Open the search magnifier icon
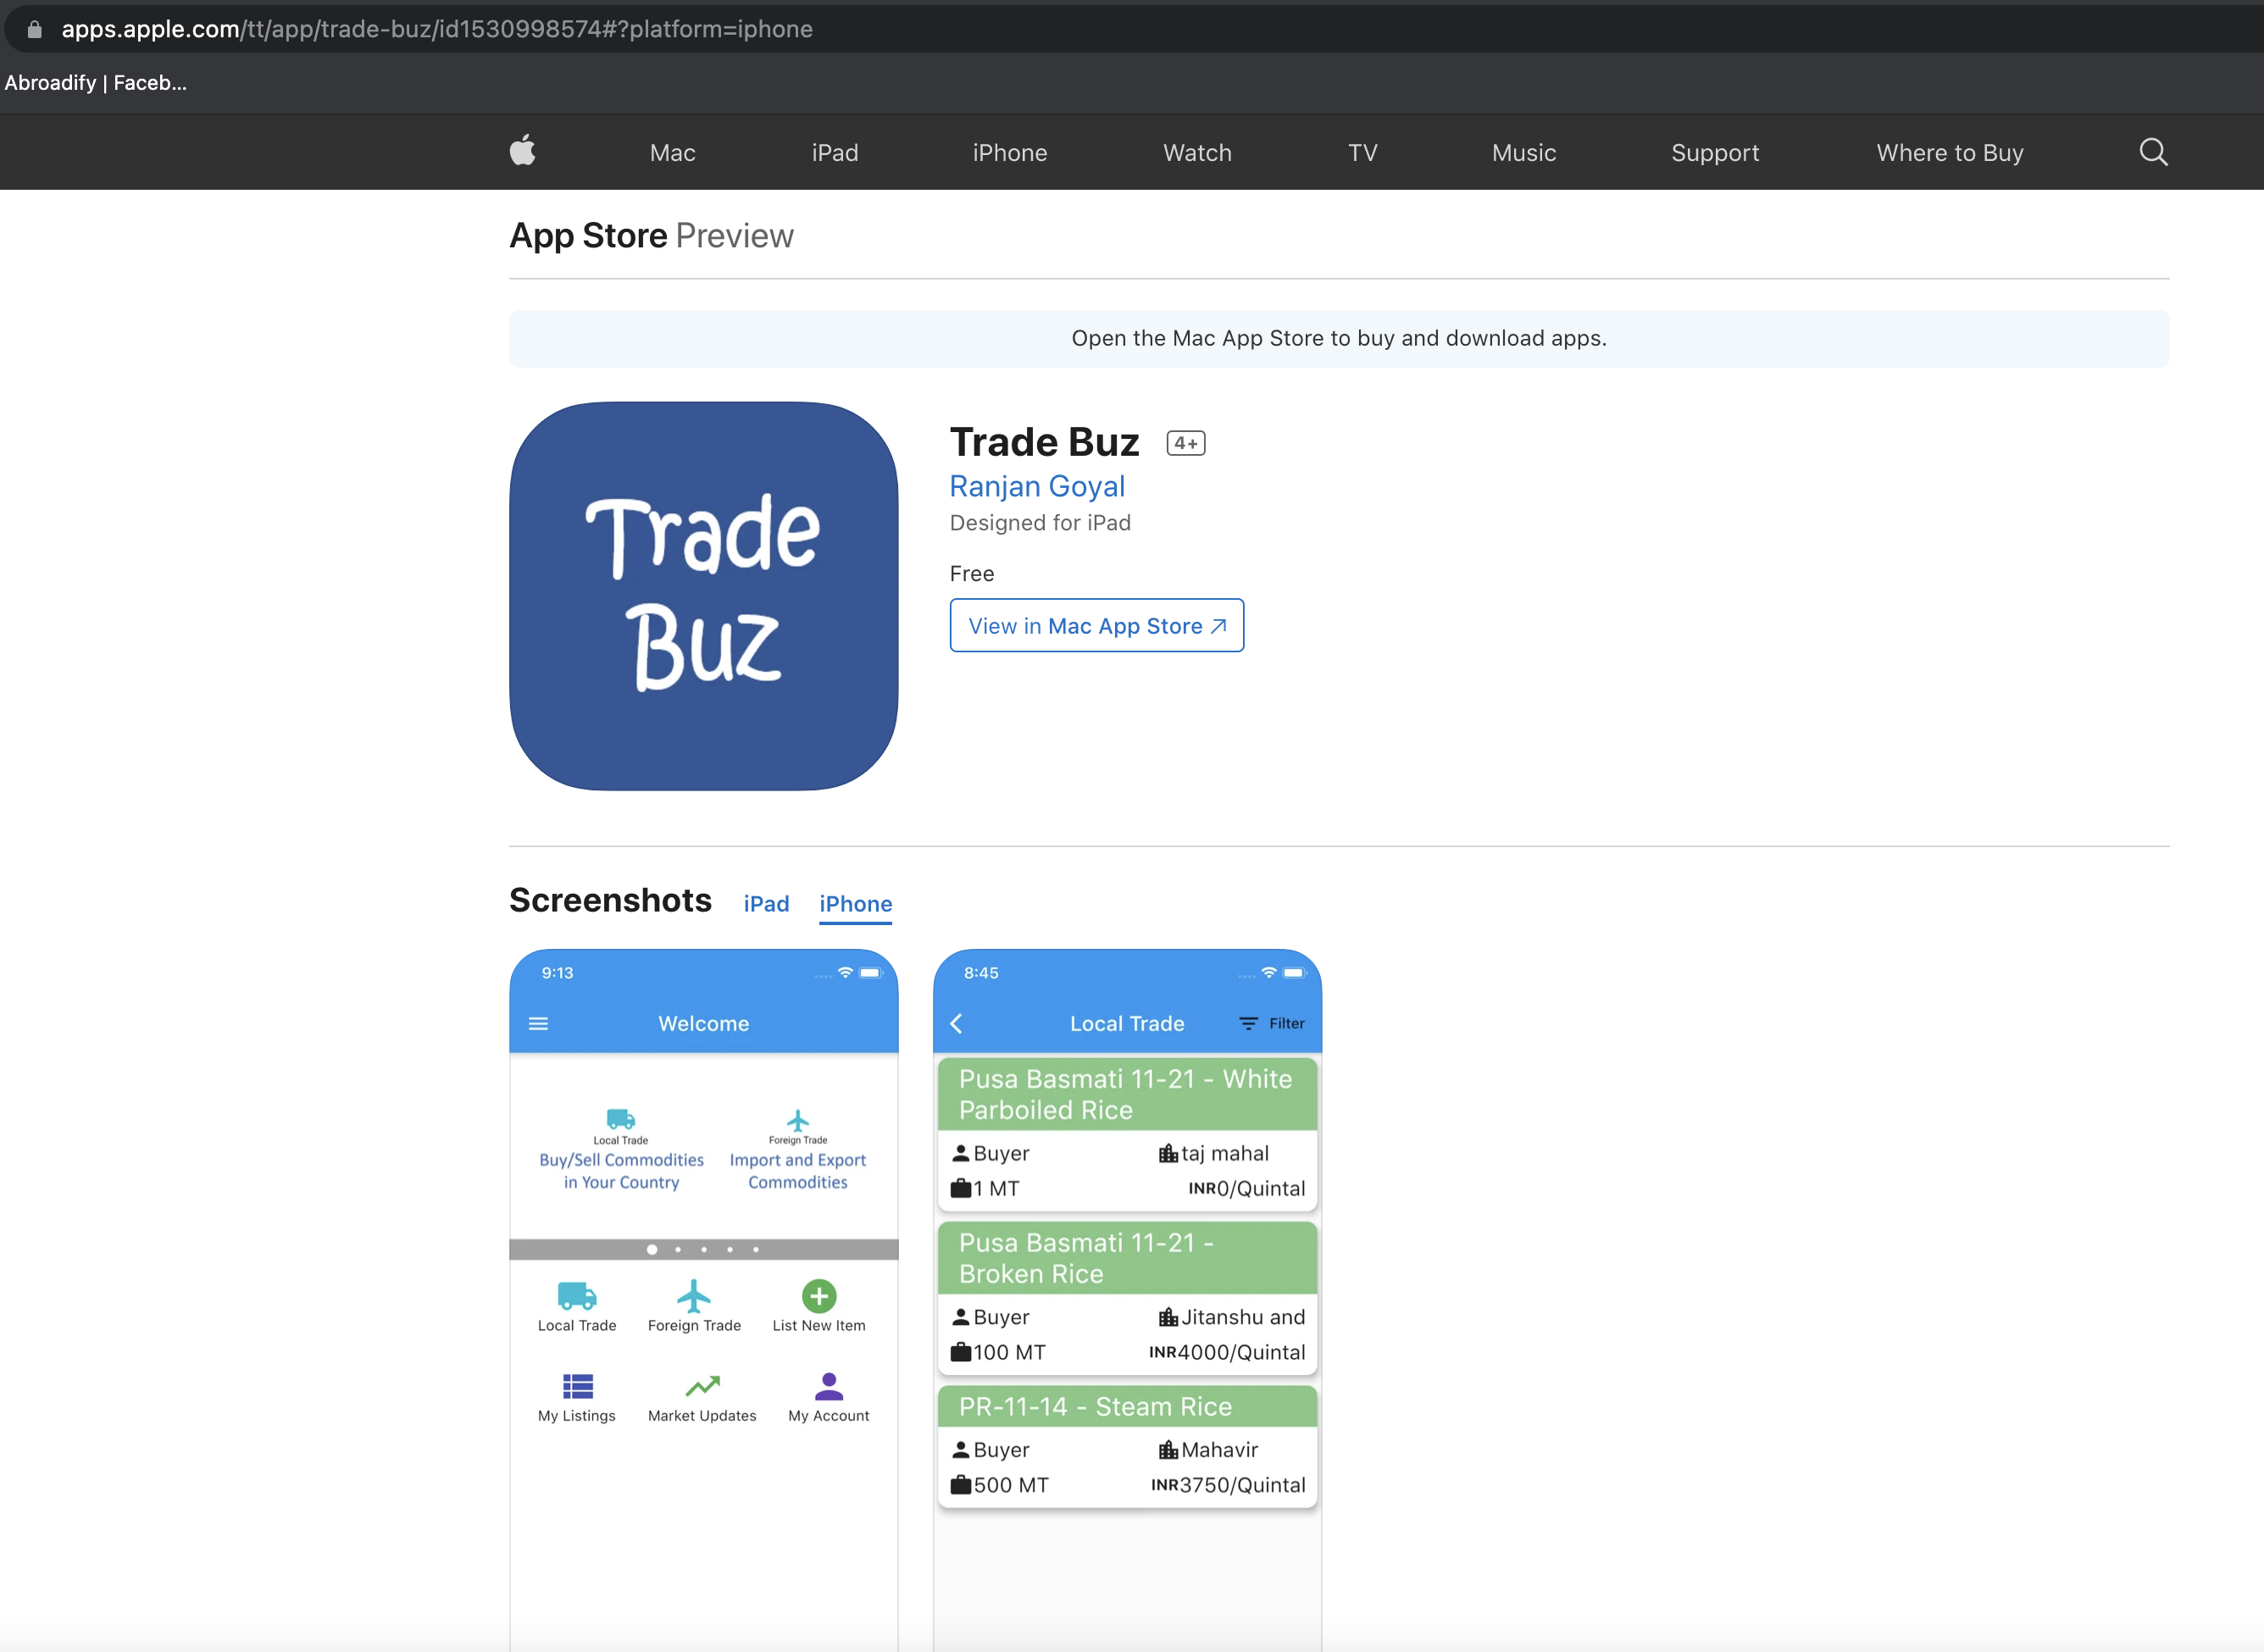Image resolution: width=2264 pixels, height=1652 pixels. point(2152,152)
